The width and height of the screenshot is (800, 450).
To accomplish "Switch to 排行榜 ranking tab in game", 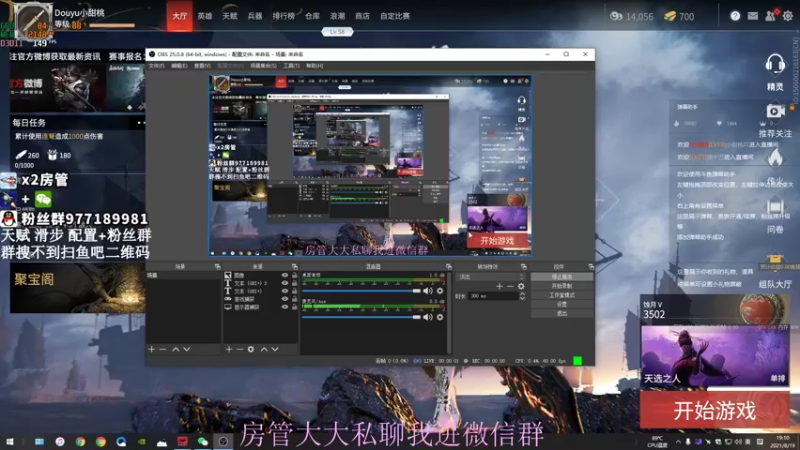I will (x=284, y=16).
